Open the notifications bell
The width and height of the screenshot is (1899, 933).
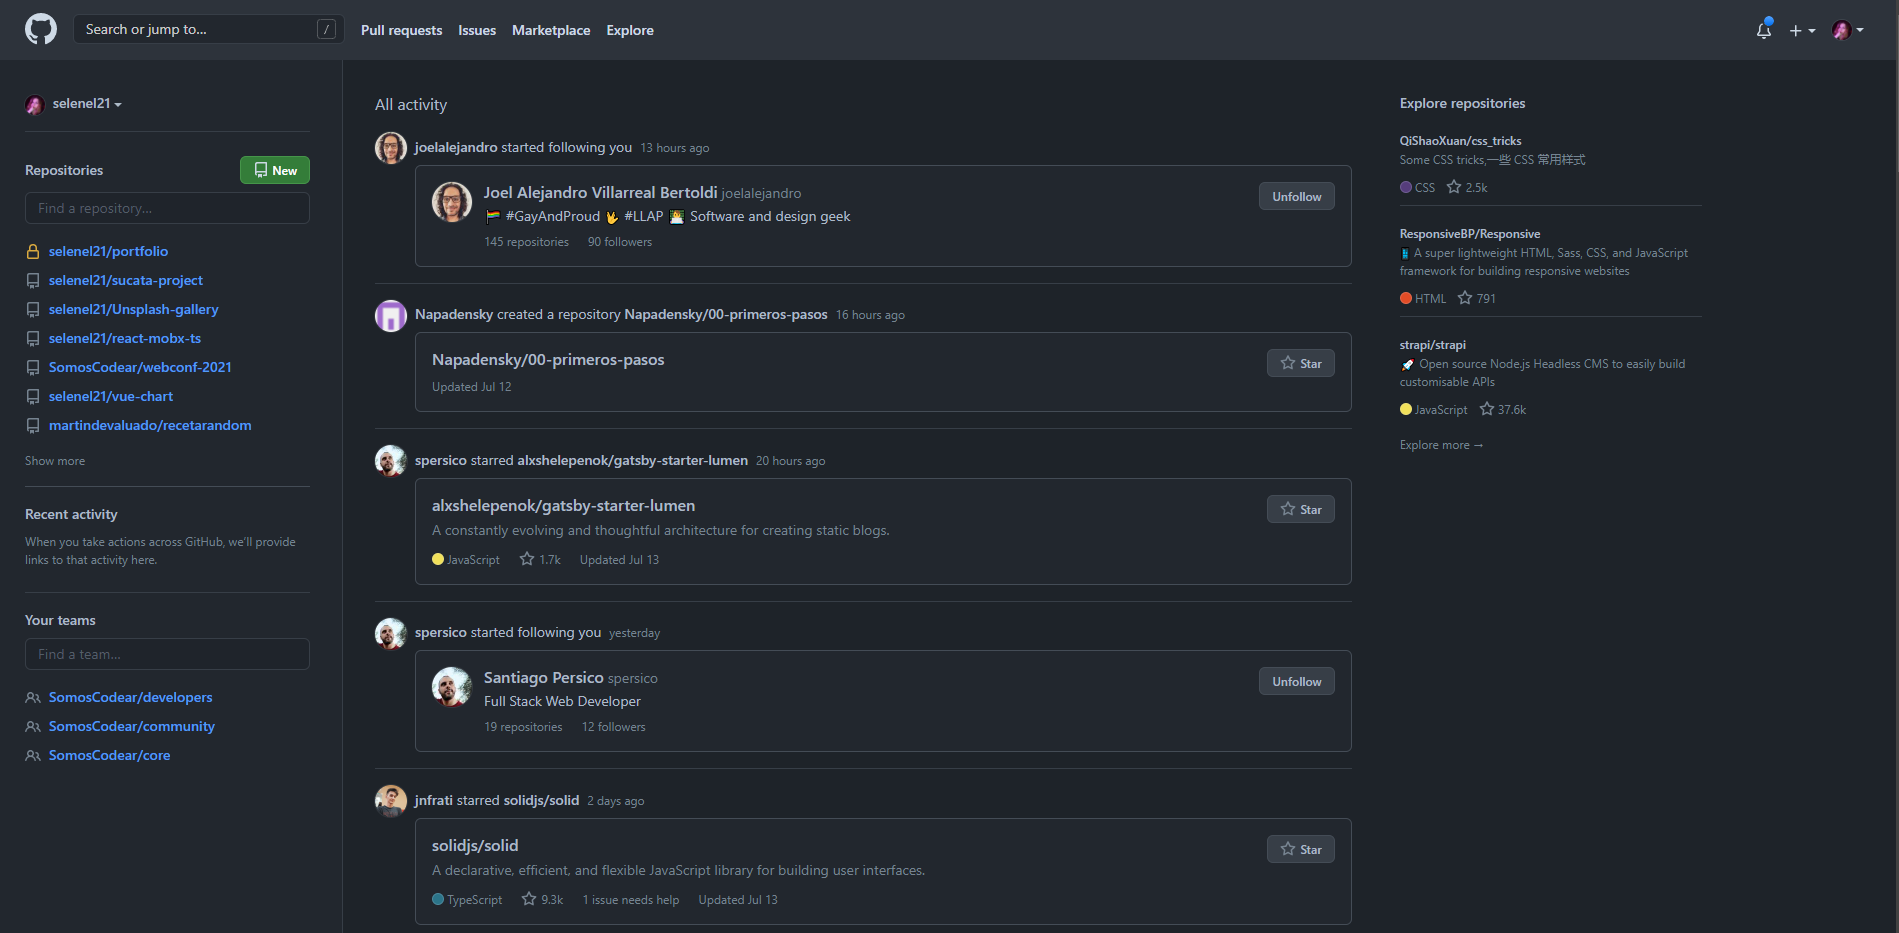click(x=1764, y=30)
